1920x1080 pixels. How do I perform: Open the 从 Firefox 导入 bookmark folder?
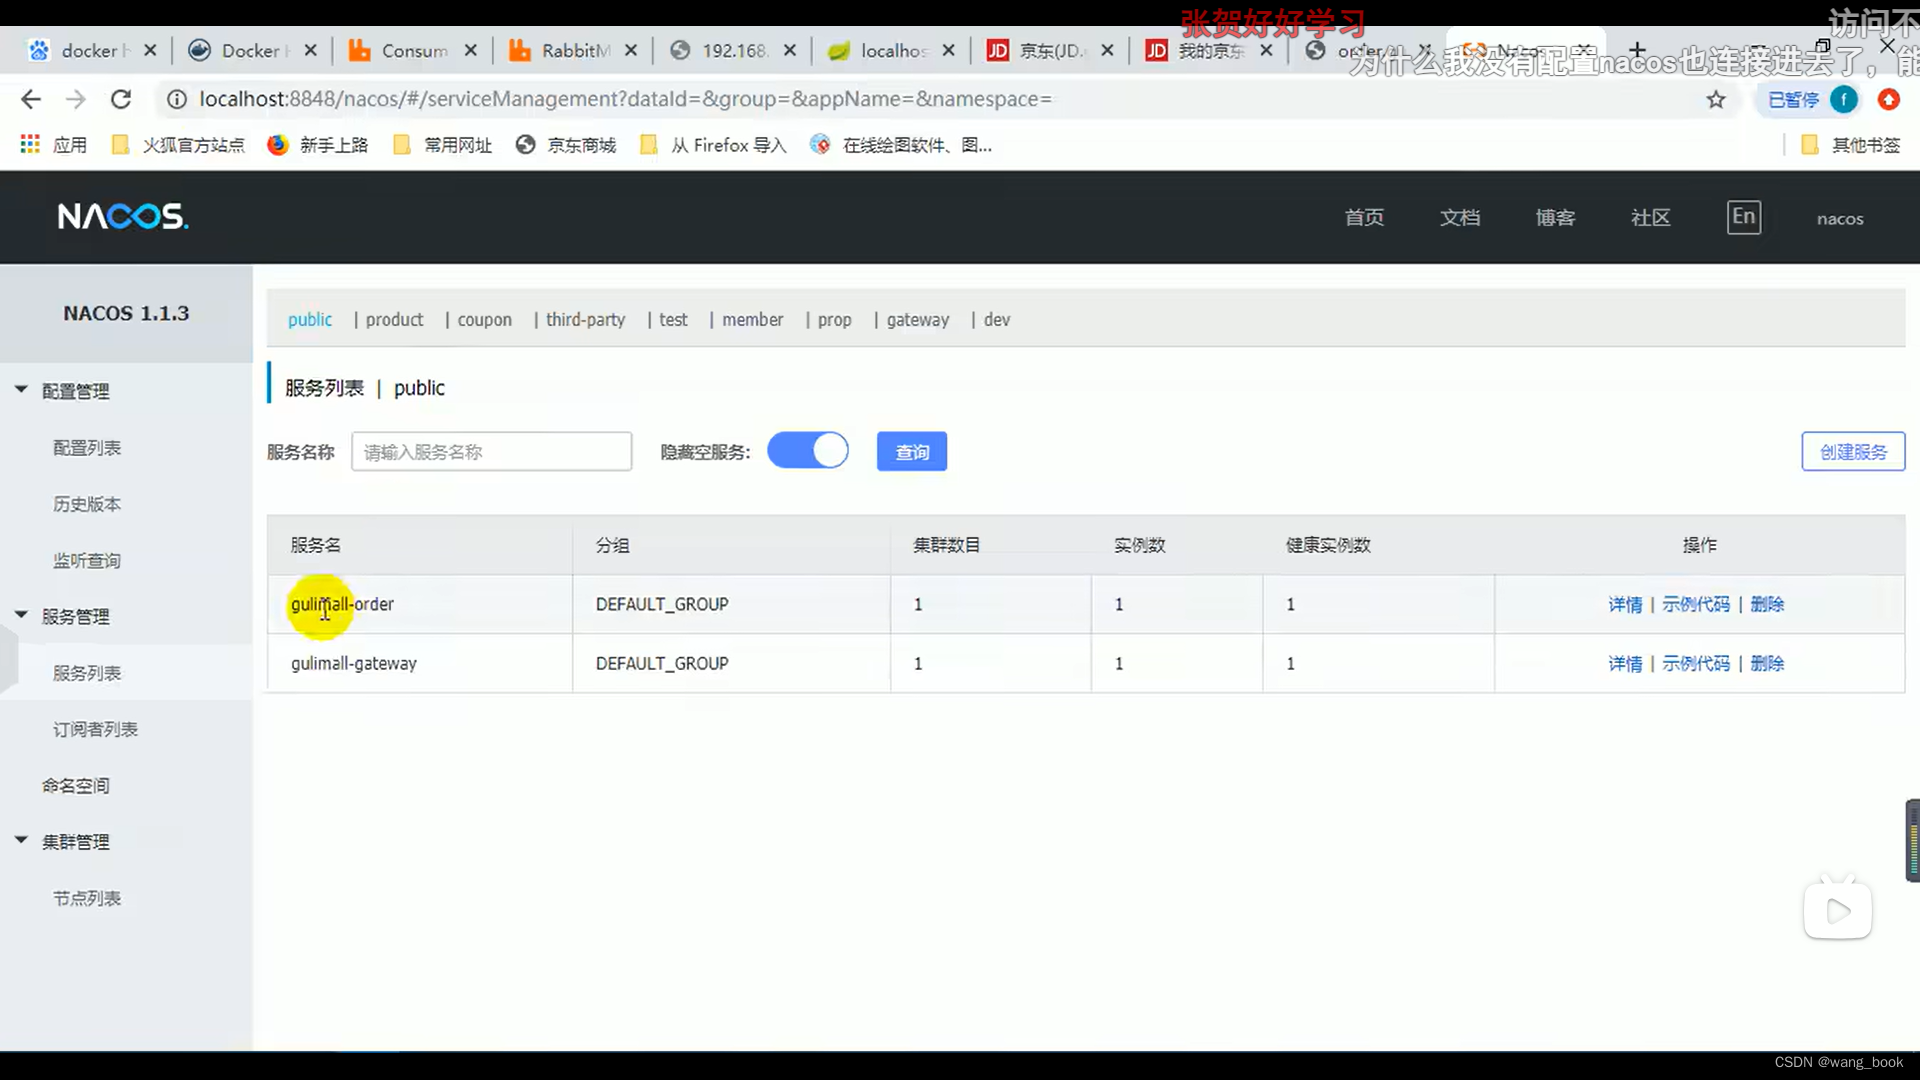click(714, 145)
